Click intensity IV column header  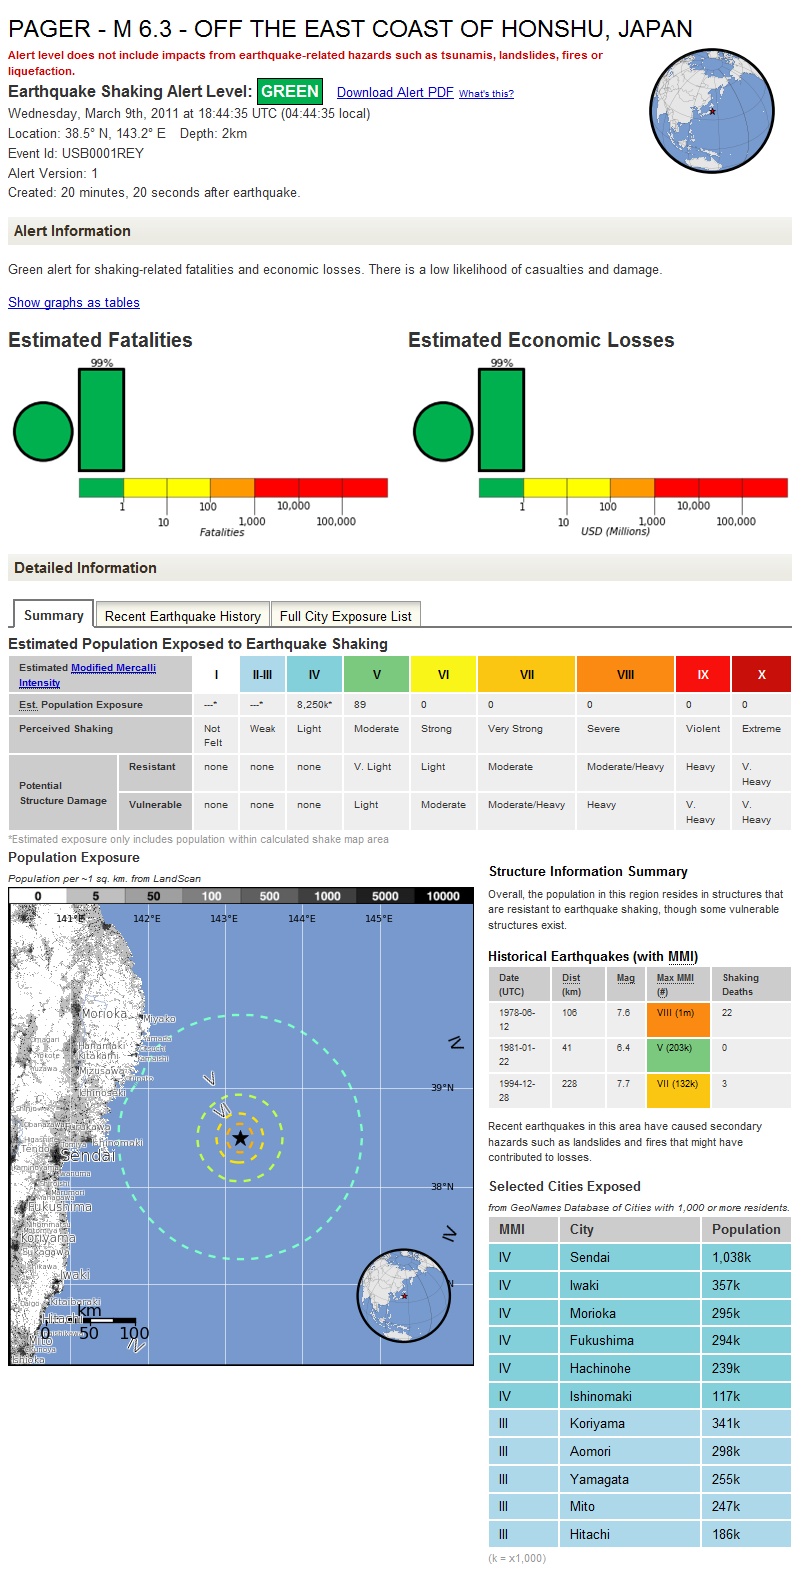tap(314, 674)
